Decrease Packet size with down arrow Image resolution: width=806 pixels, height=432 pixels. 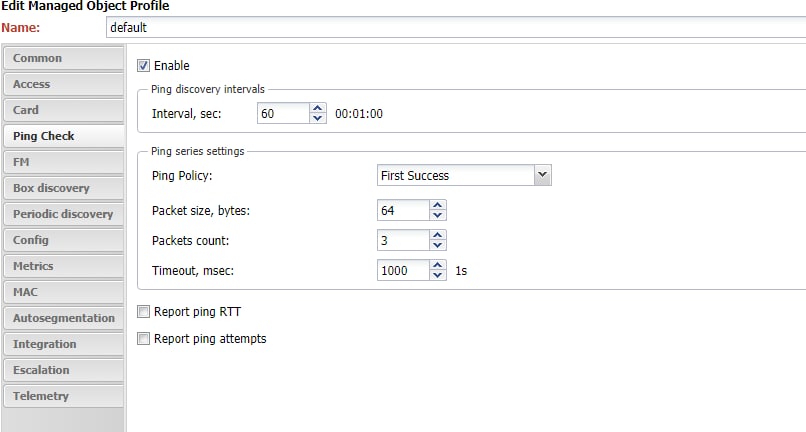coord(437,215)
